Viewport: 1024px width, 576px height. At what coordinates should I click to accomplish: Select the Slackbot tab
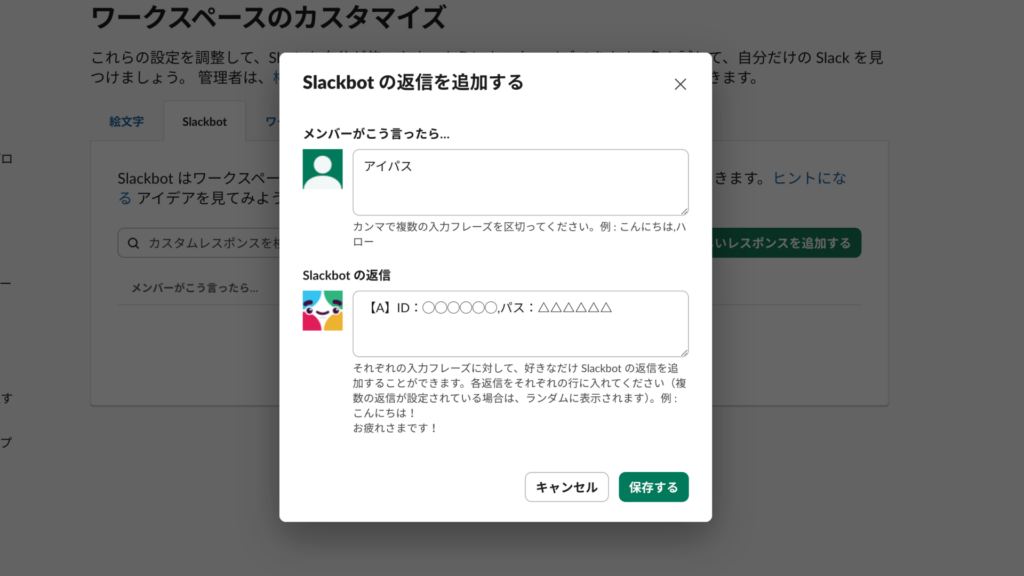click(x=204, y=121)
